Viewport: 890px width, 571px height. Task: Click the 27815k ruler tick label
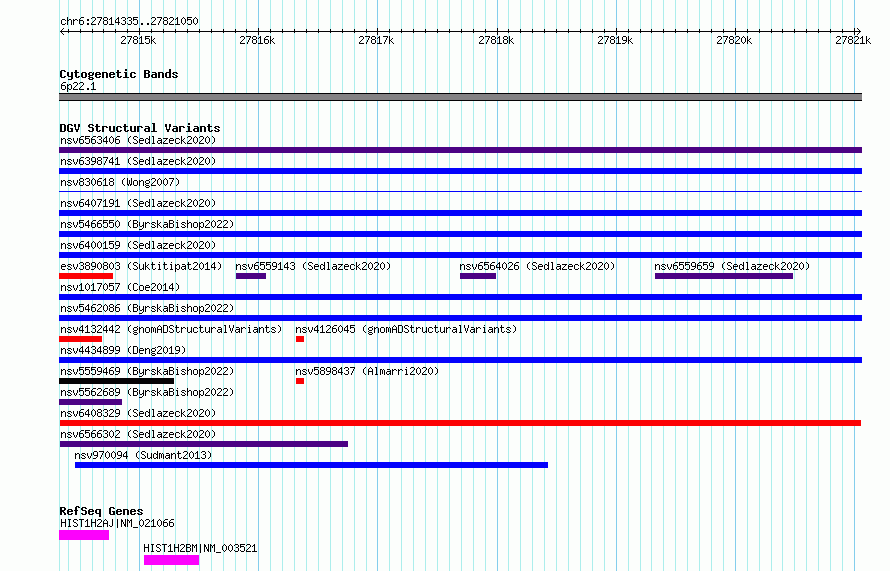[138, 40]
